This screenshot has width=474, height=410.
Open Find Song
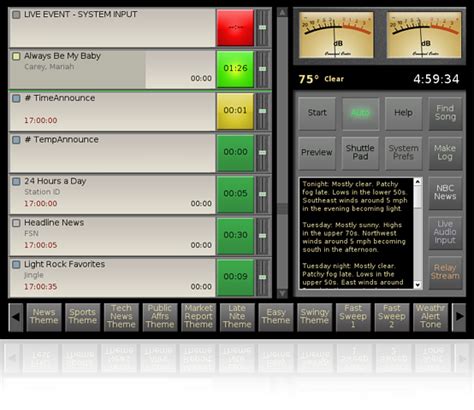445,113
